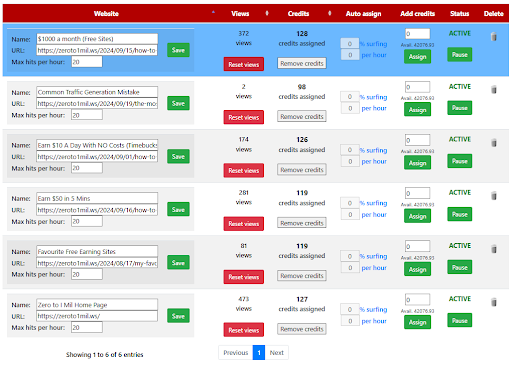Click trash icon for Common Traffic Generation Mistake

[494, 90]
